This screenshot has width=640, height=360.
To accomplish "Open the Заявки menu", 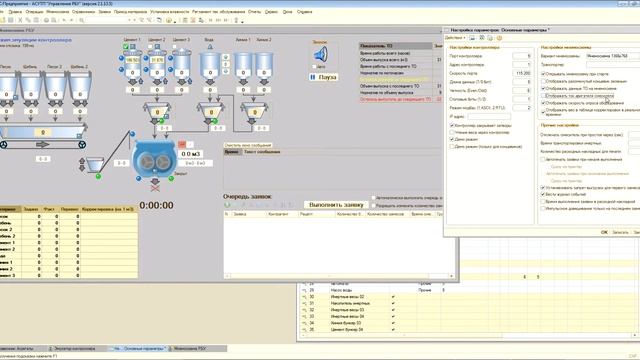I will coord(104,12).
